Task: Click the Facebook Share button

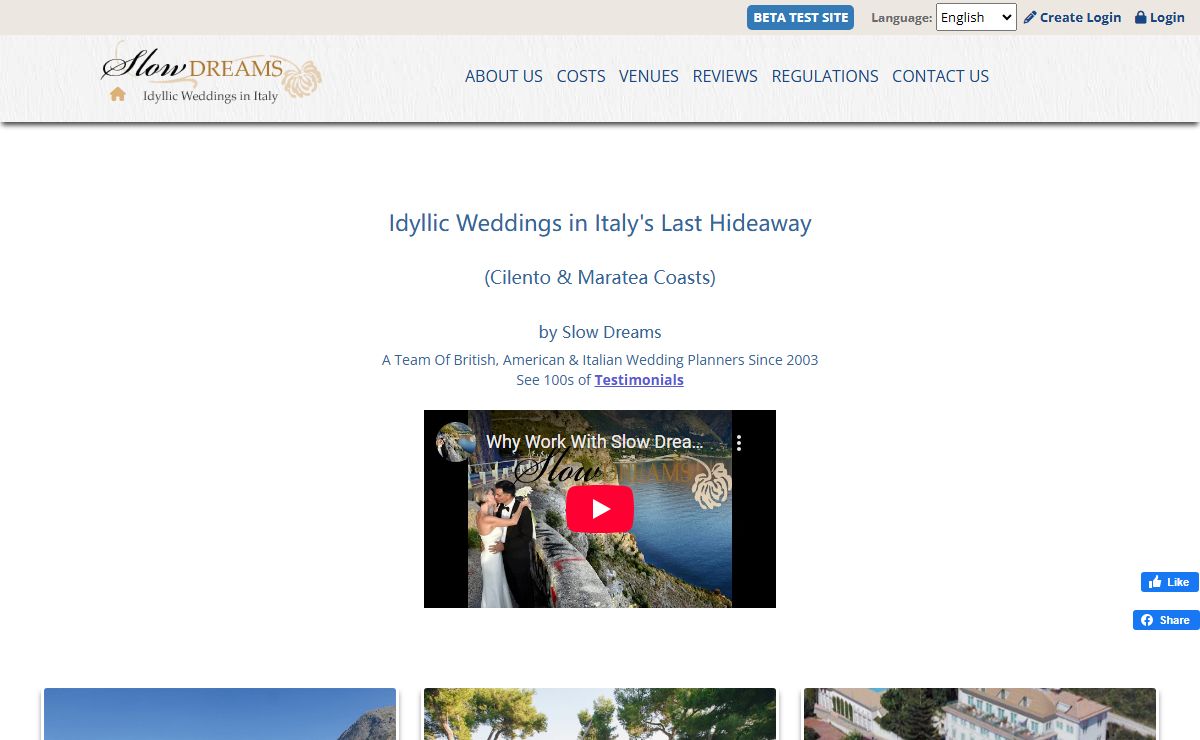Action: [1166, 620]
